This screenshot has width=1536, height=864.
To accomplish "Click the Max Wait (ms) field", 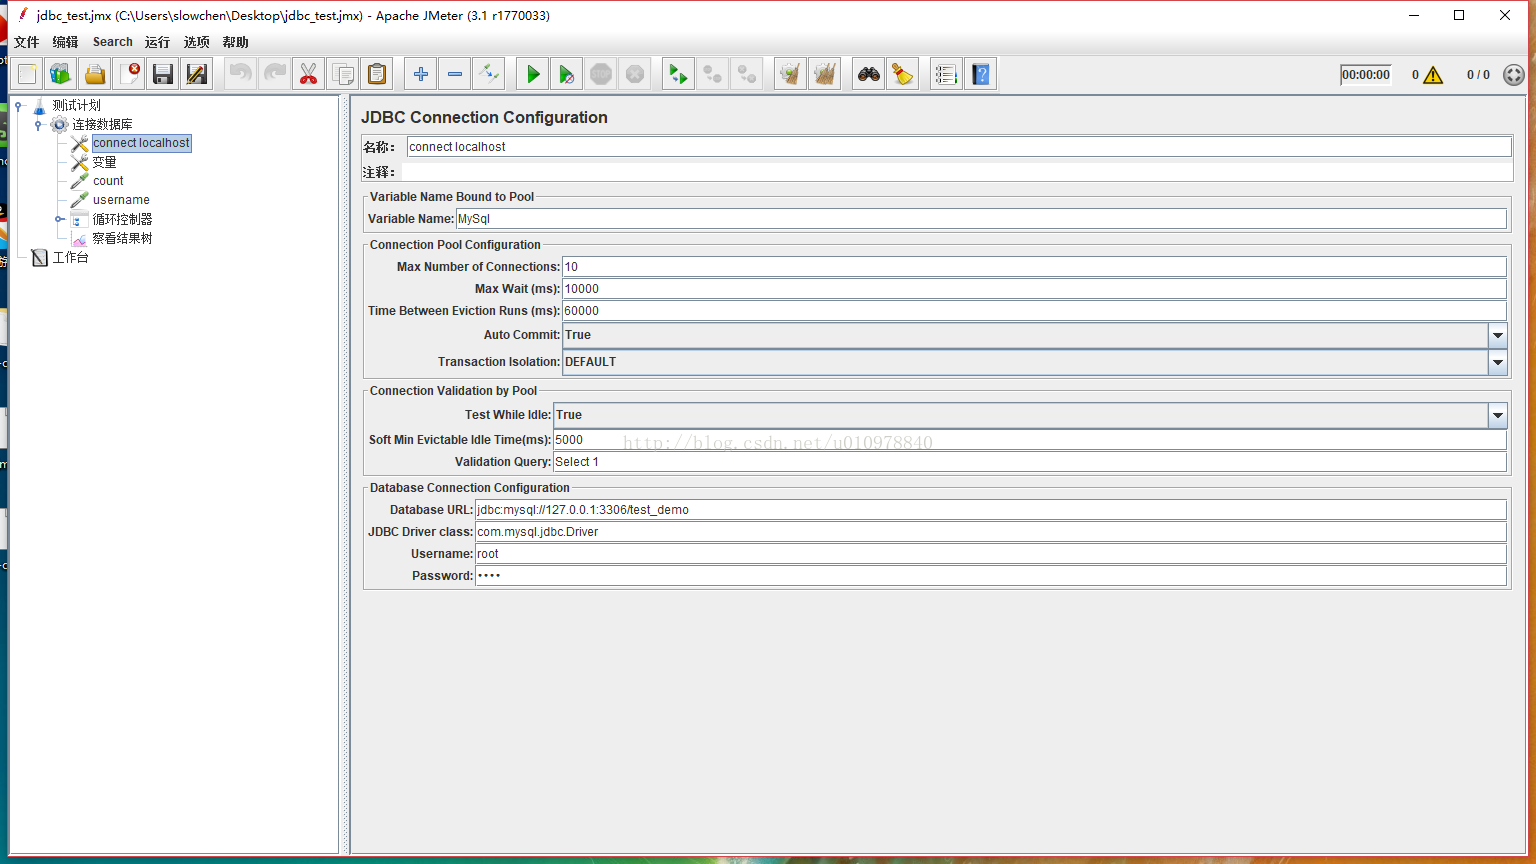I will coord(1034,289).
